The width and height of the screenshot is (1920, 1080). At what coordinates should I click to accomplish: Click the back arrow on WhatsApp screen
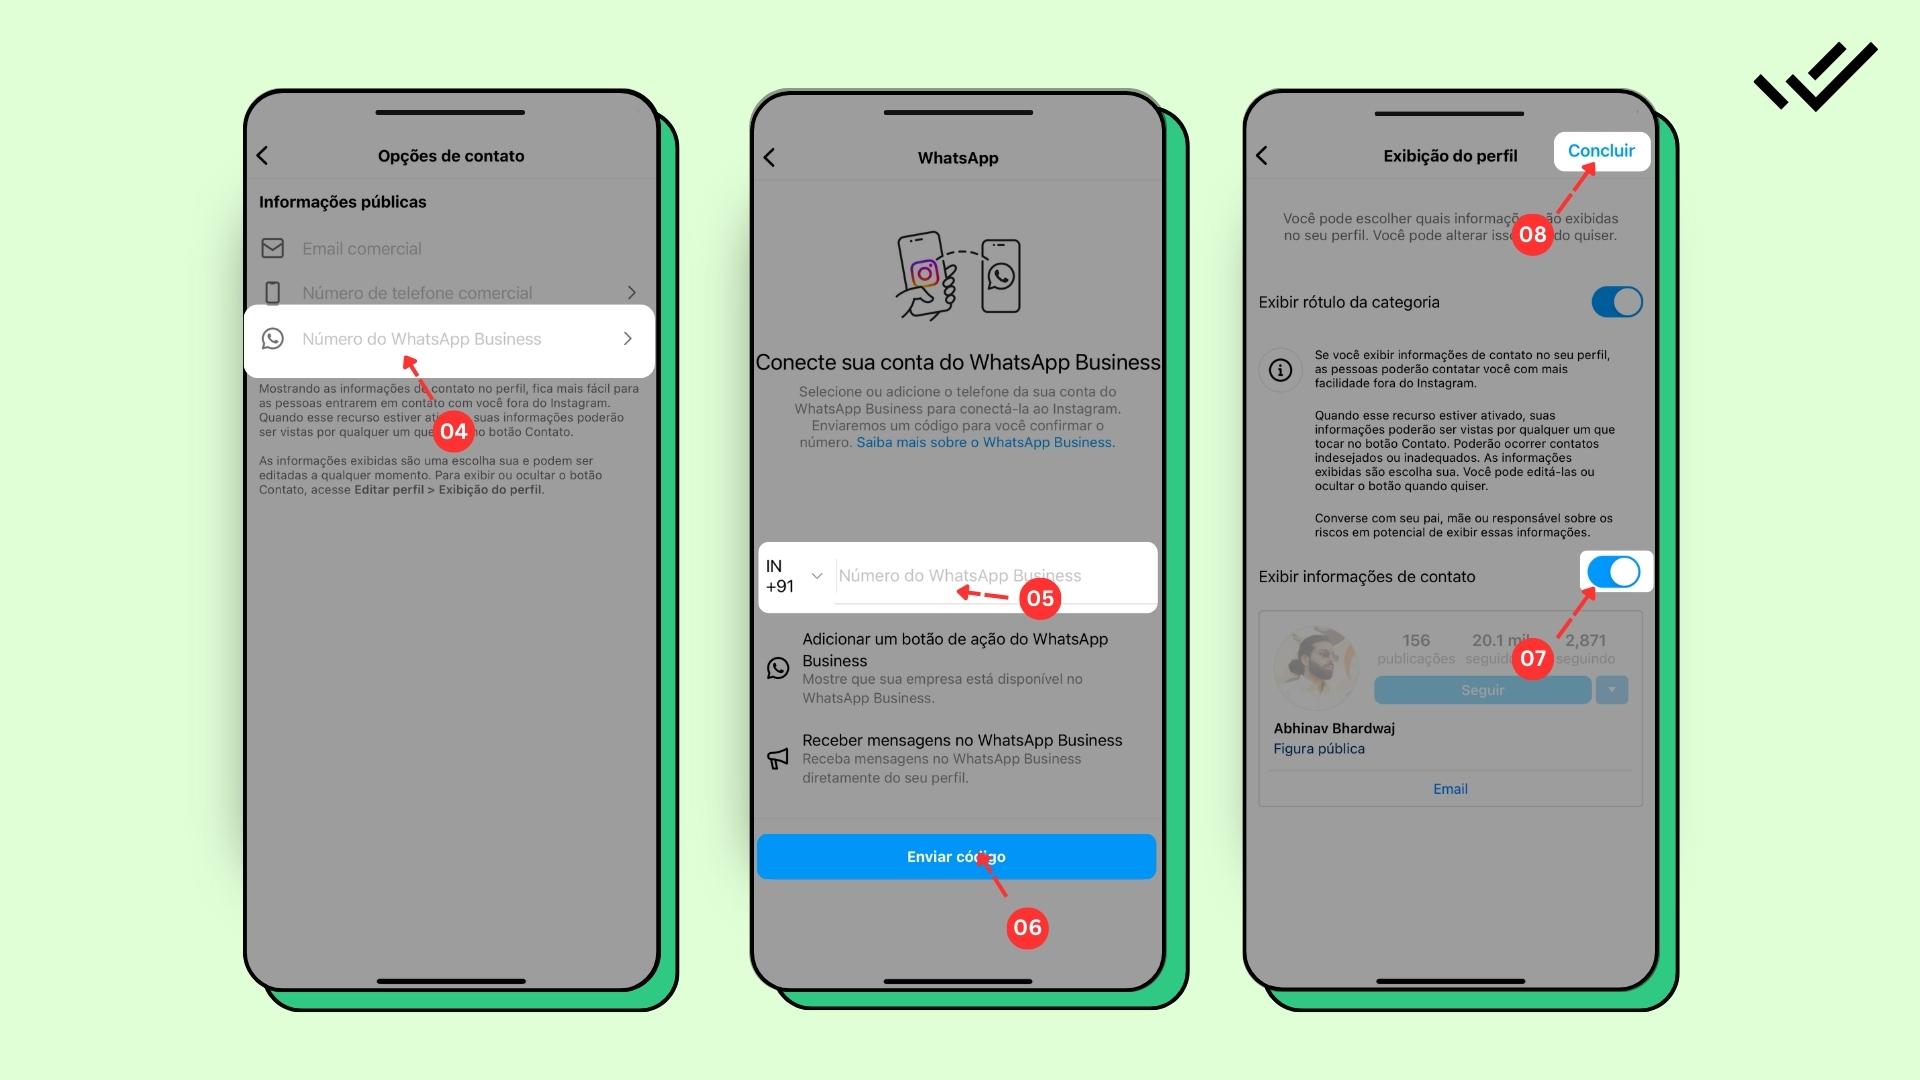coord(771,154)
